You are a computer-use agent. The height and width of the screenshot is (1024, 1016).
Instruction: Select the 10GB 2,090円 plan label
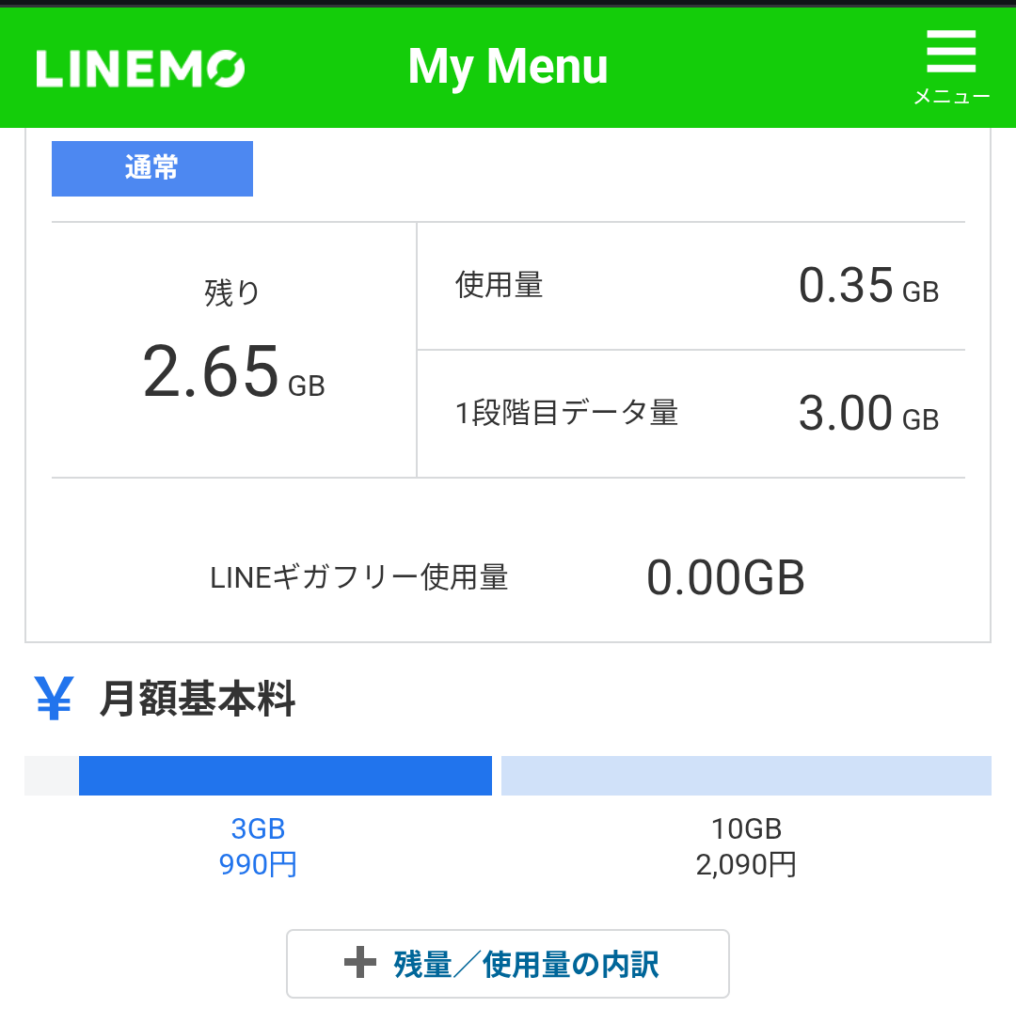tap(746, 846)
